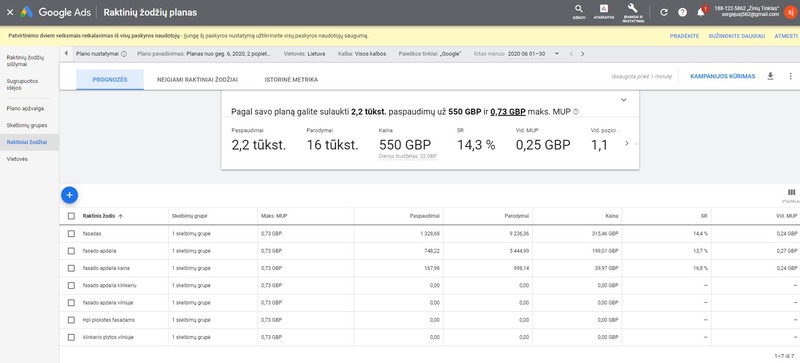This screenshot has height=363, width=800.
Task: Click the refresh icon in the header
Action: point(664,13)
